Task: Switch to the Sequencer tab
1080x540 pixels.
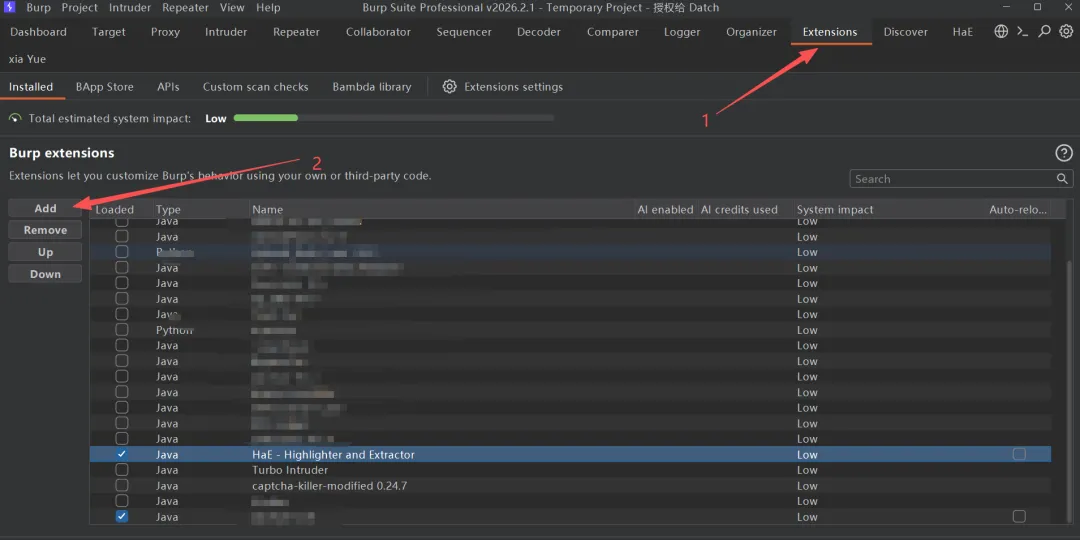Action: 464,32
